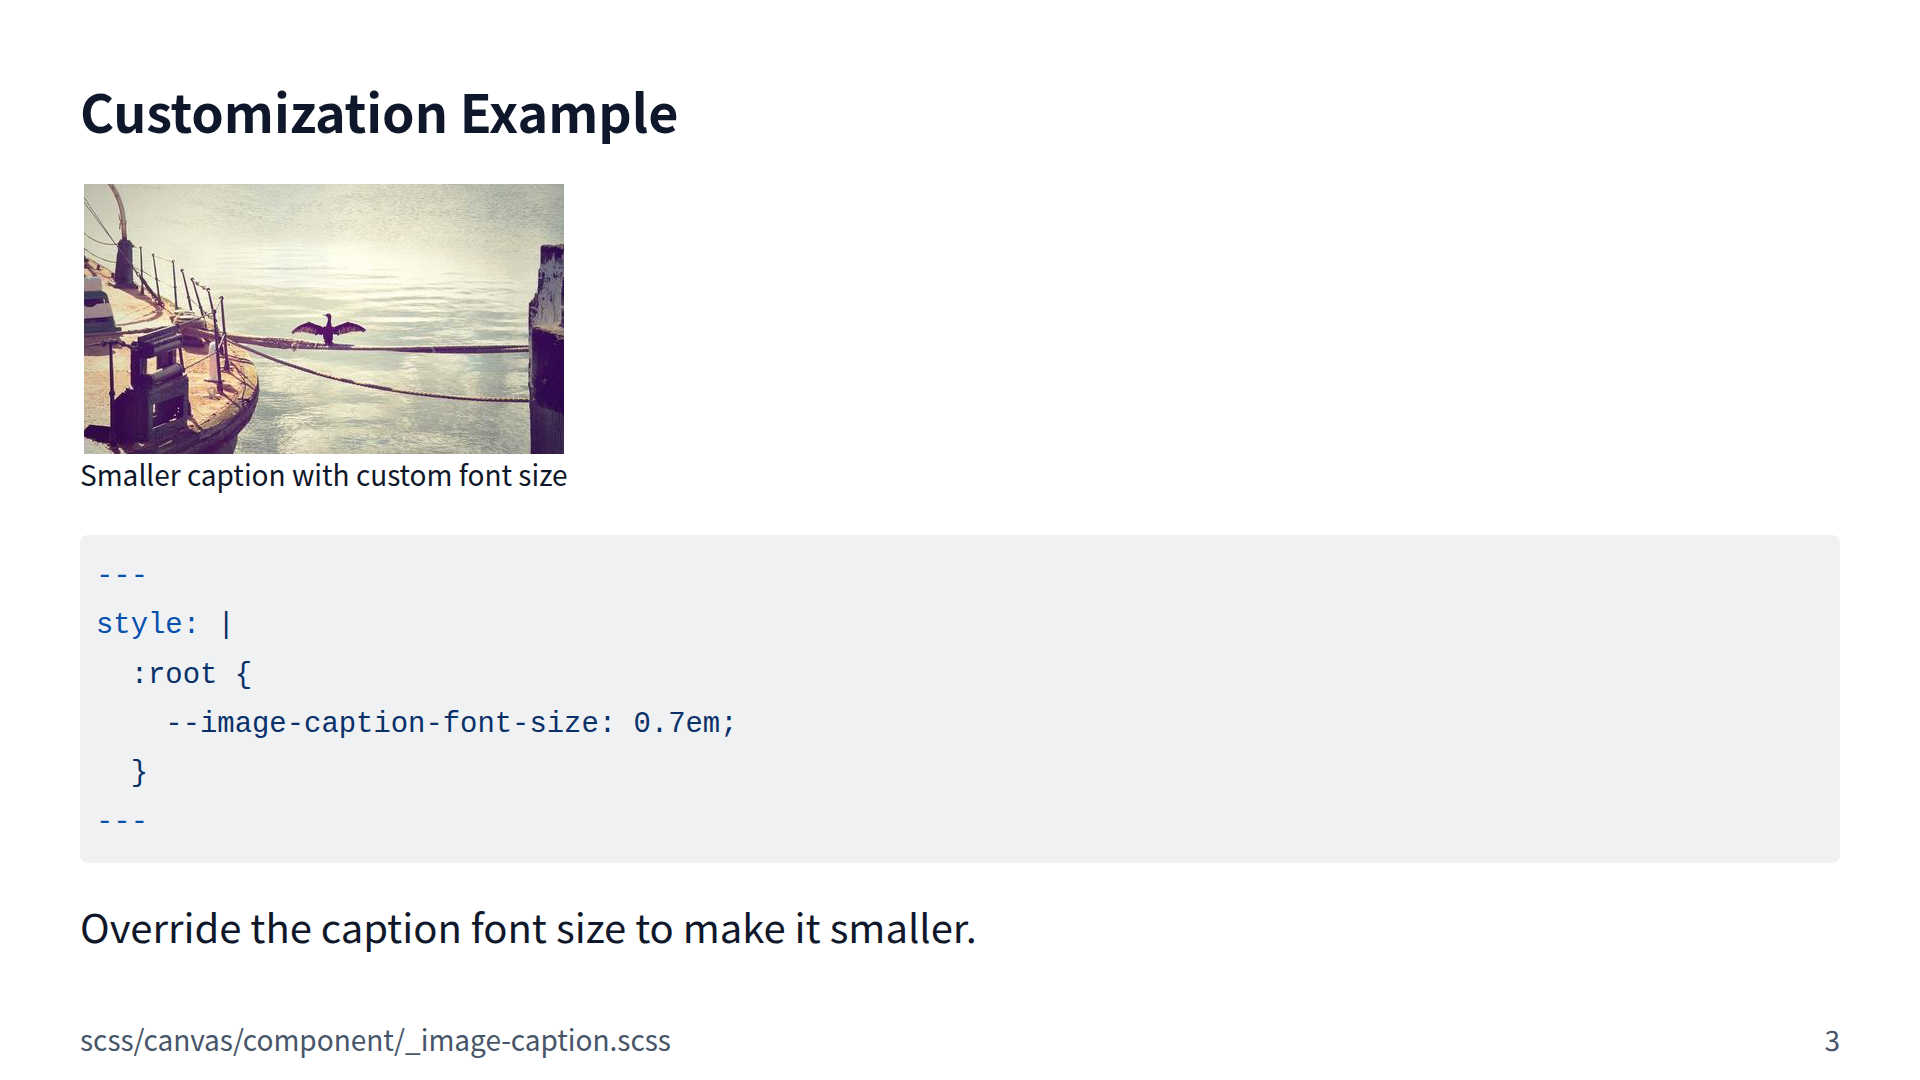Image resolution: width=1920 pixels, height=1080 pixels.
Task: Click the "--image-caption-font-size" property name
Action: pos(388,723)
